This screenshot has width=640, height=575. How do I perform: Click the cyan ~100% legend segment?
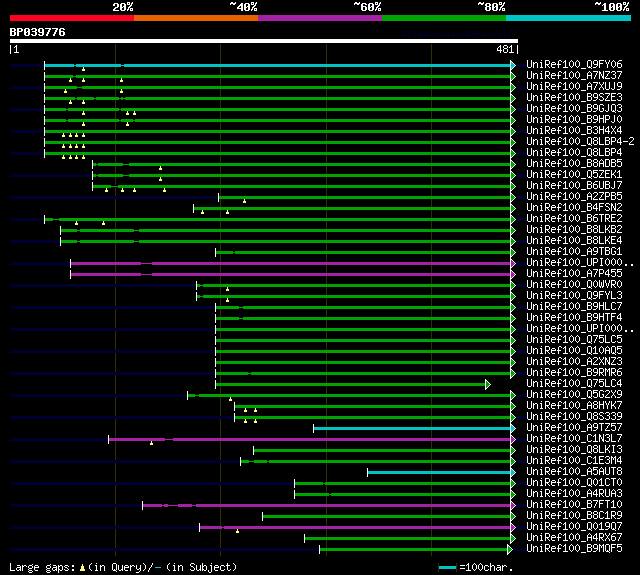coord(569,18)
